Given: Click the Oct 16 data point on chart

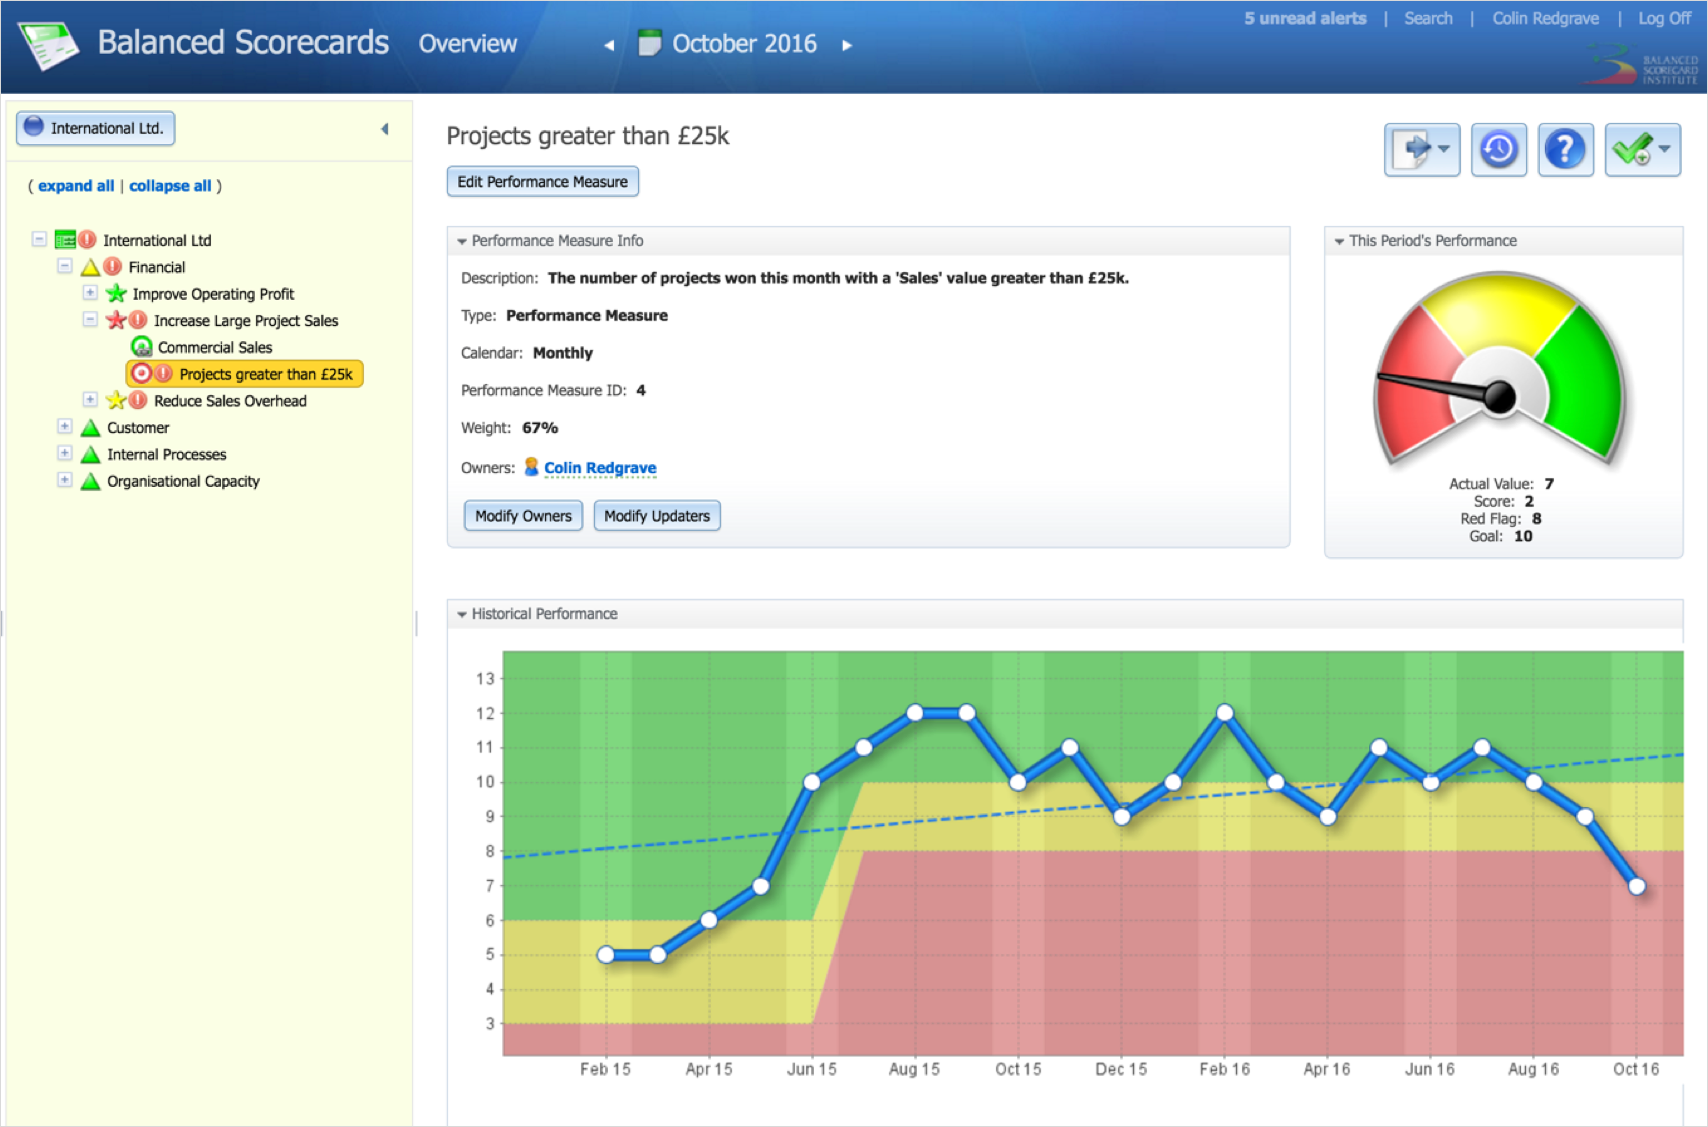Looking at the screenshot, I should tap(1636, 886).
